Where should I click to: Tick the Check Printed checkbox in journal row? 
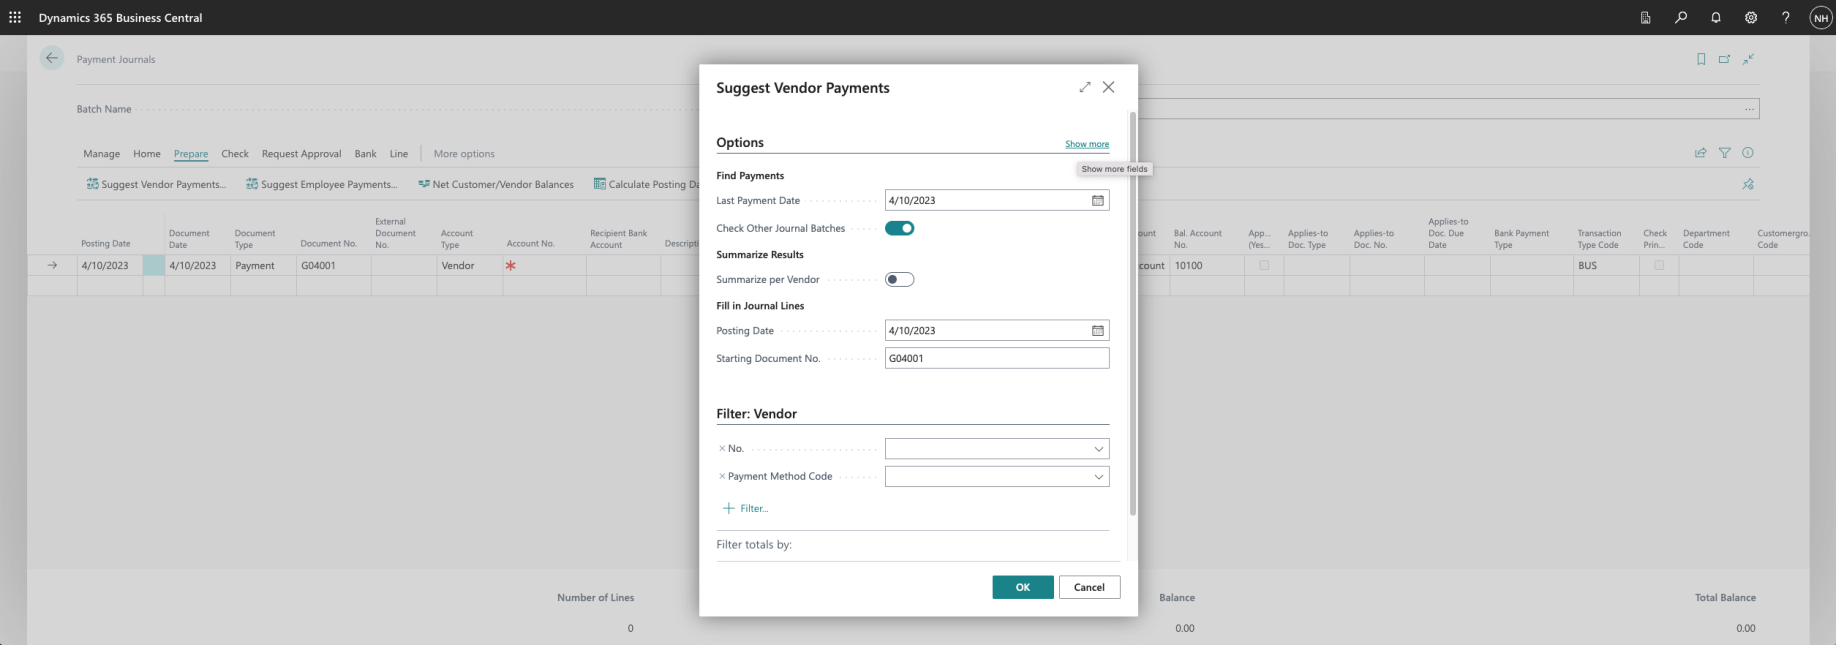[x=1659, y=265]
